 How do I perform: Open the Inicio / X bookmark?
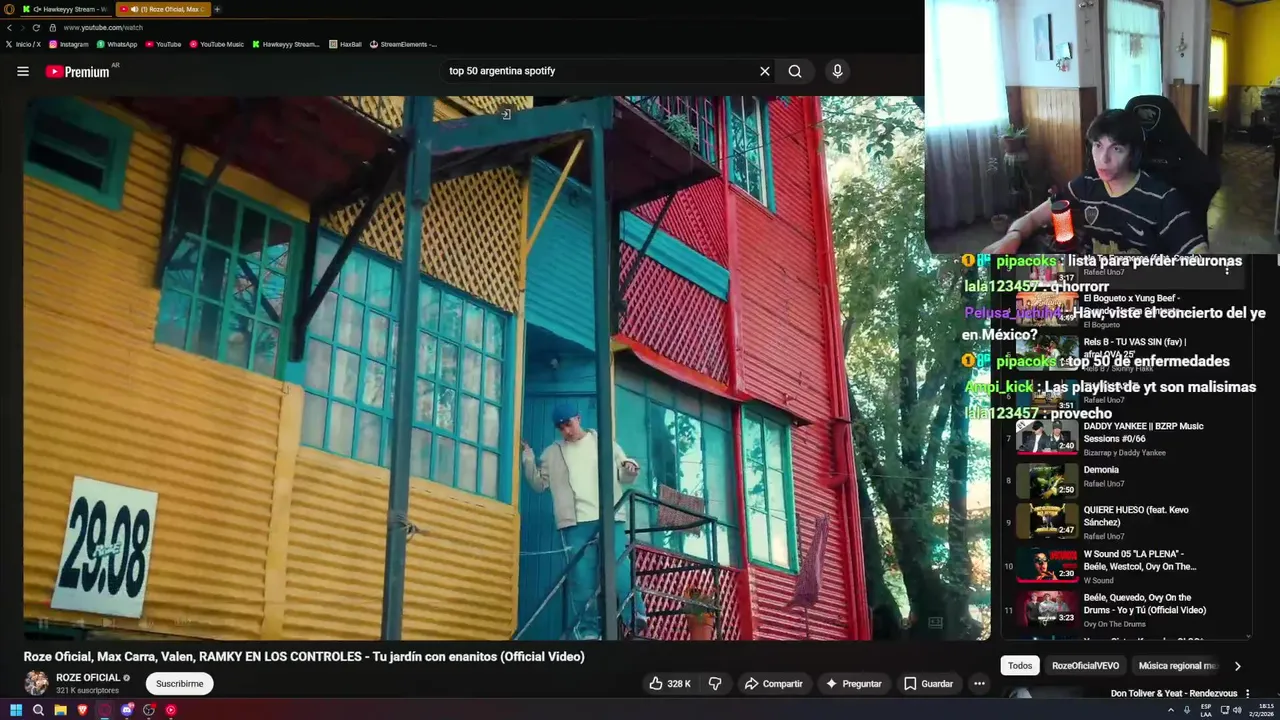pyautogui.click(x=23, y=44)
